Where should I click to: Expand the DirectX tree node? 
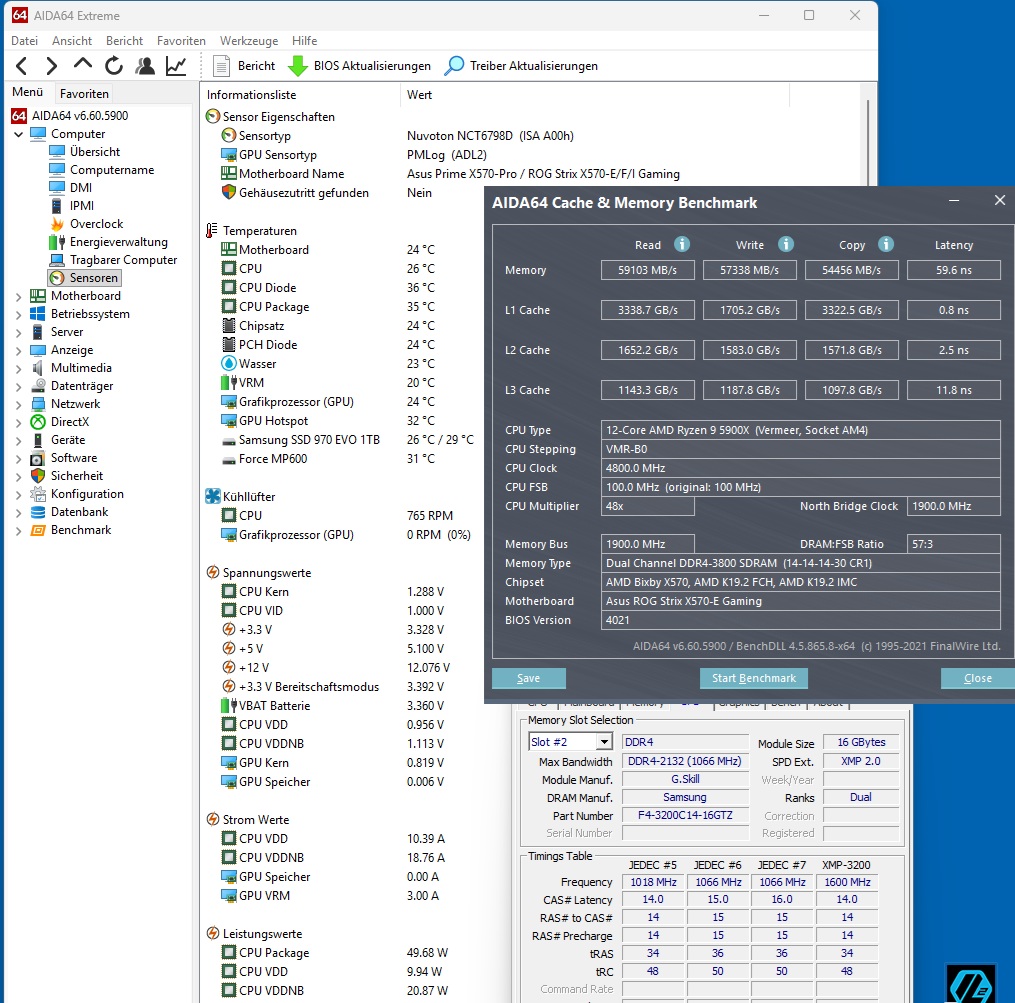point(18,423)
